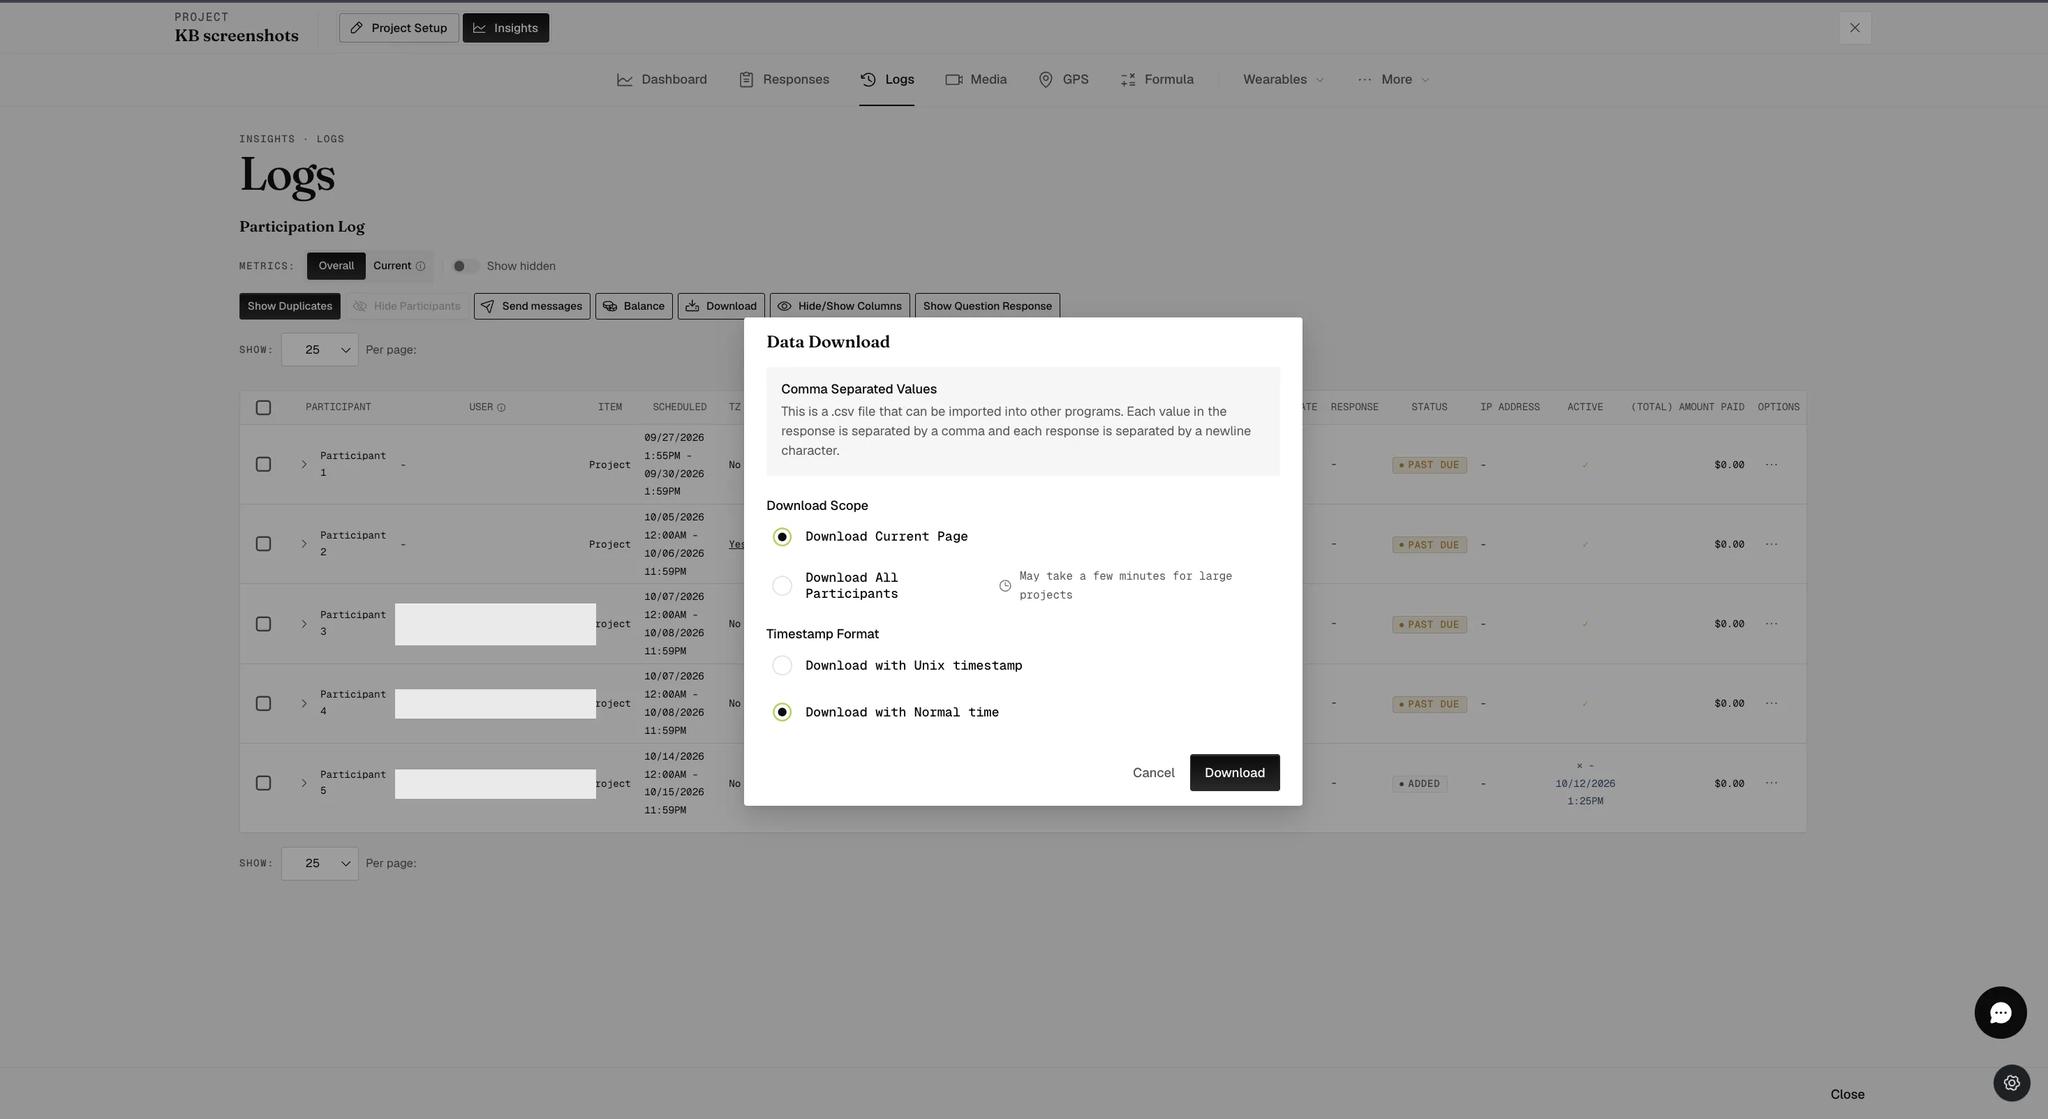Select Download Current Page radio option
Viewport: 2048px width, 1119px height.
click(782, 537)
